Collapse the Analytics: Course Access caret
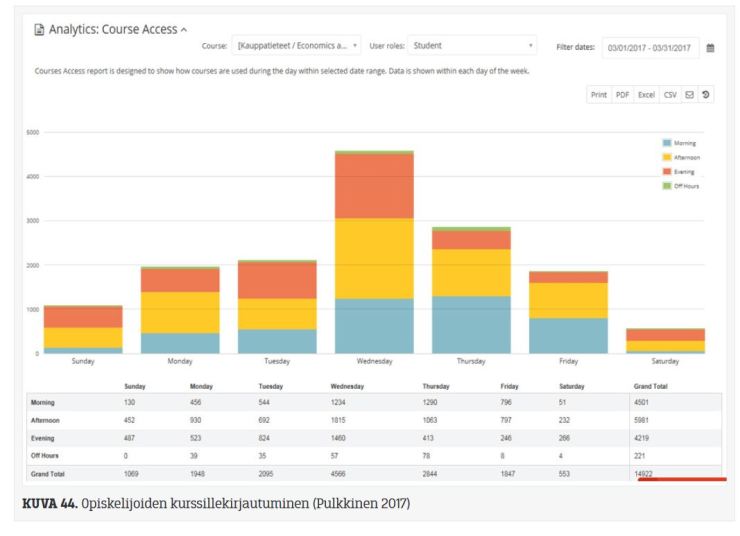Viewport: 740px width, 536px height. coord(188,32)
